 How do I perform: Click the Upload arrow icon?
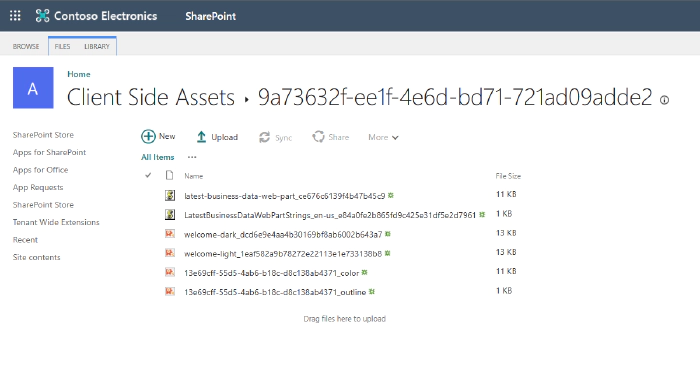[x=201, y=137]
